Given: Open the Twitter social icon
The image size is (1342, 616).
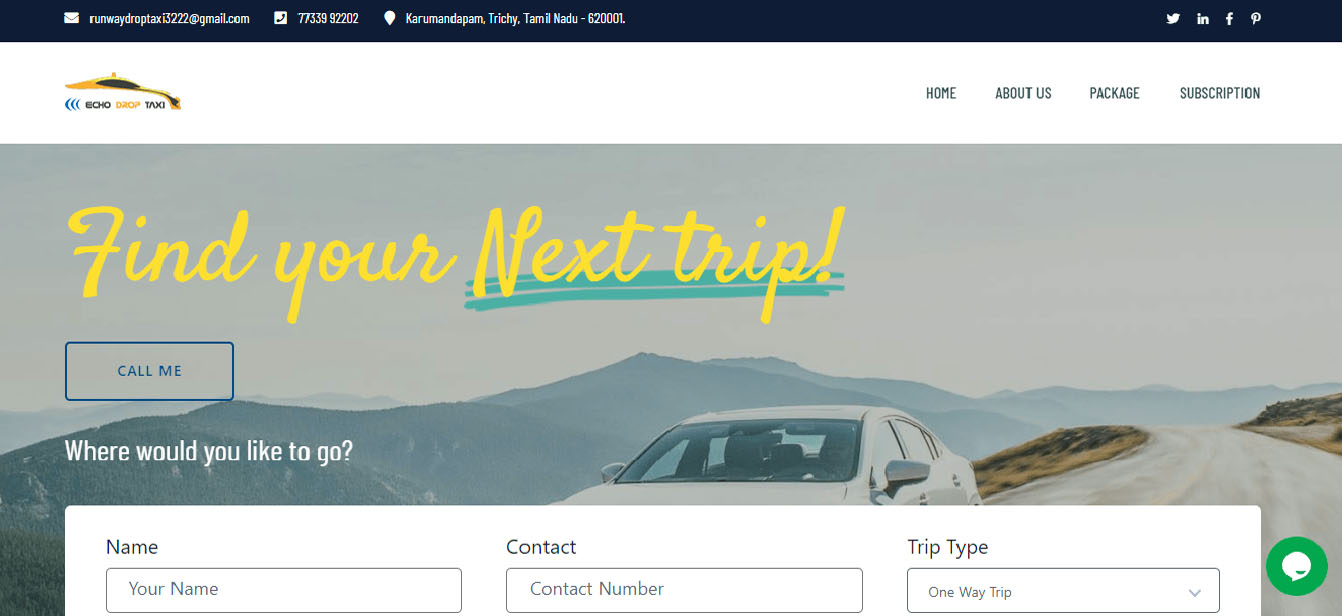Looking at the screenshot, I should pos(1173,19).
